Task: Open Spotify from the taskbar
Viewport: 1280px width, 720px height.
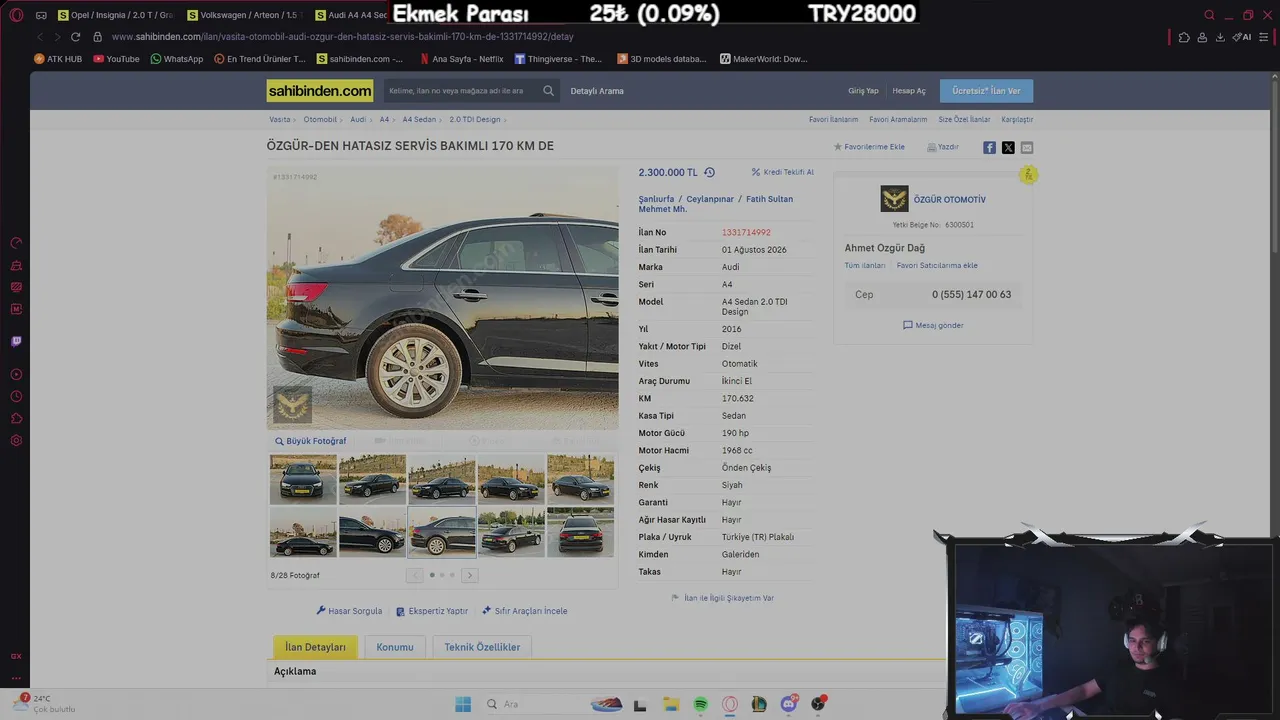Action: tap(700, 704)
